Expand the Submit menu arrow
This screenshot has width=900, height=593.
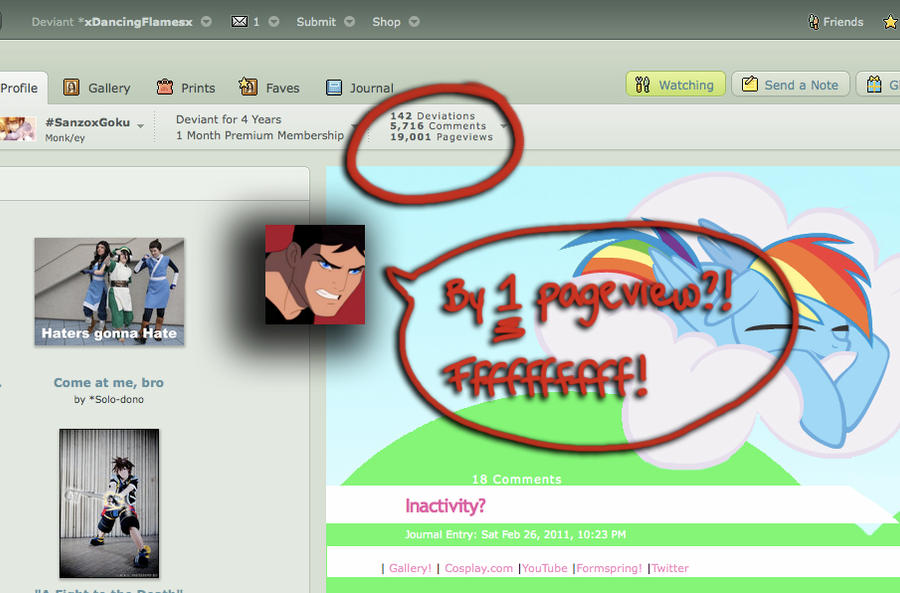tap(349, 22)
